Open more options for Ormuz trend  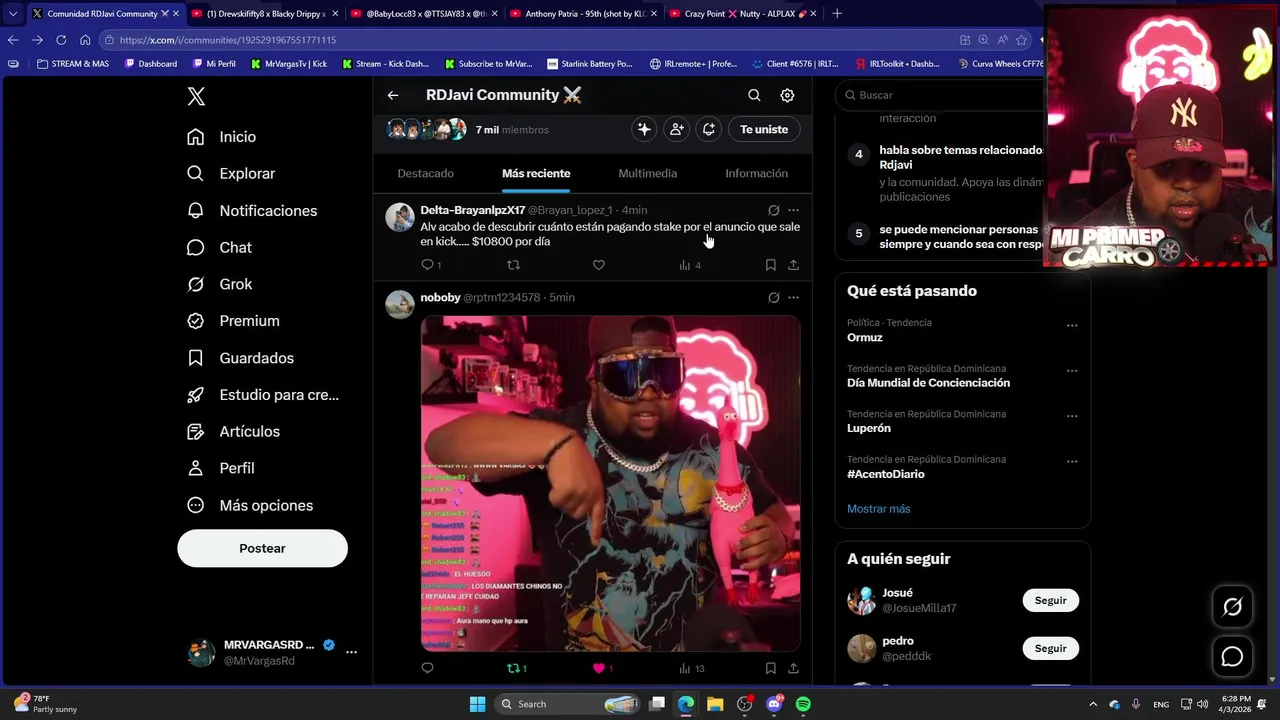click(x=1072, y=325)
